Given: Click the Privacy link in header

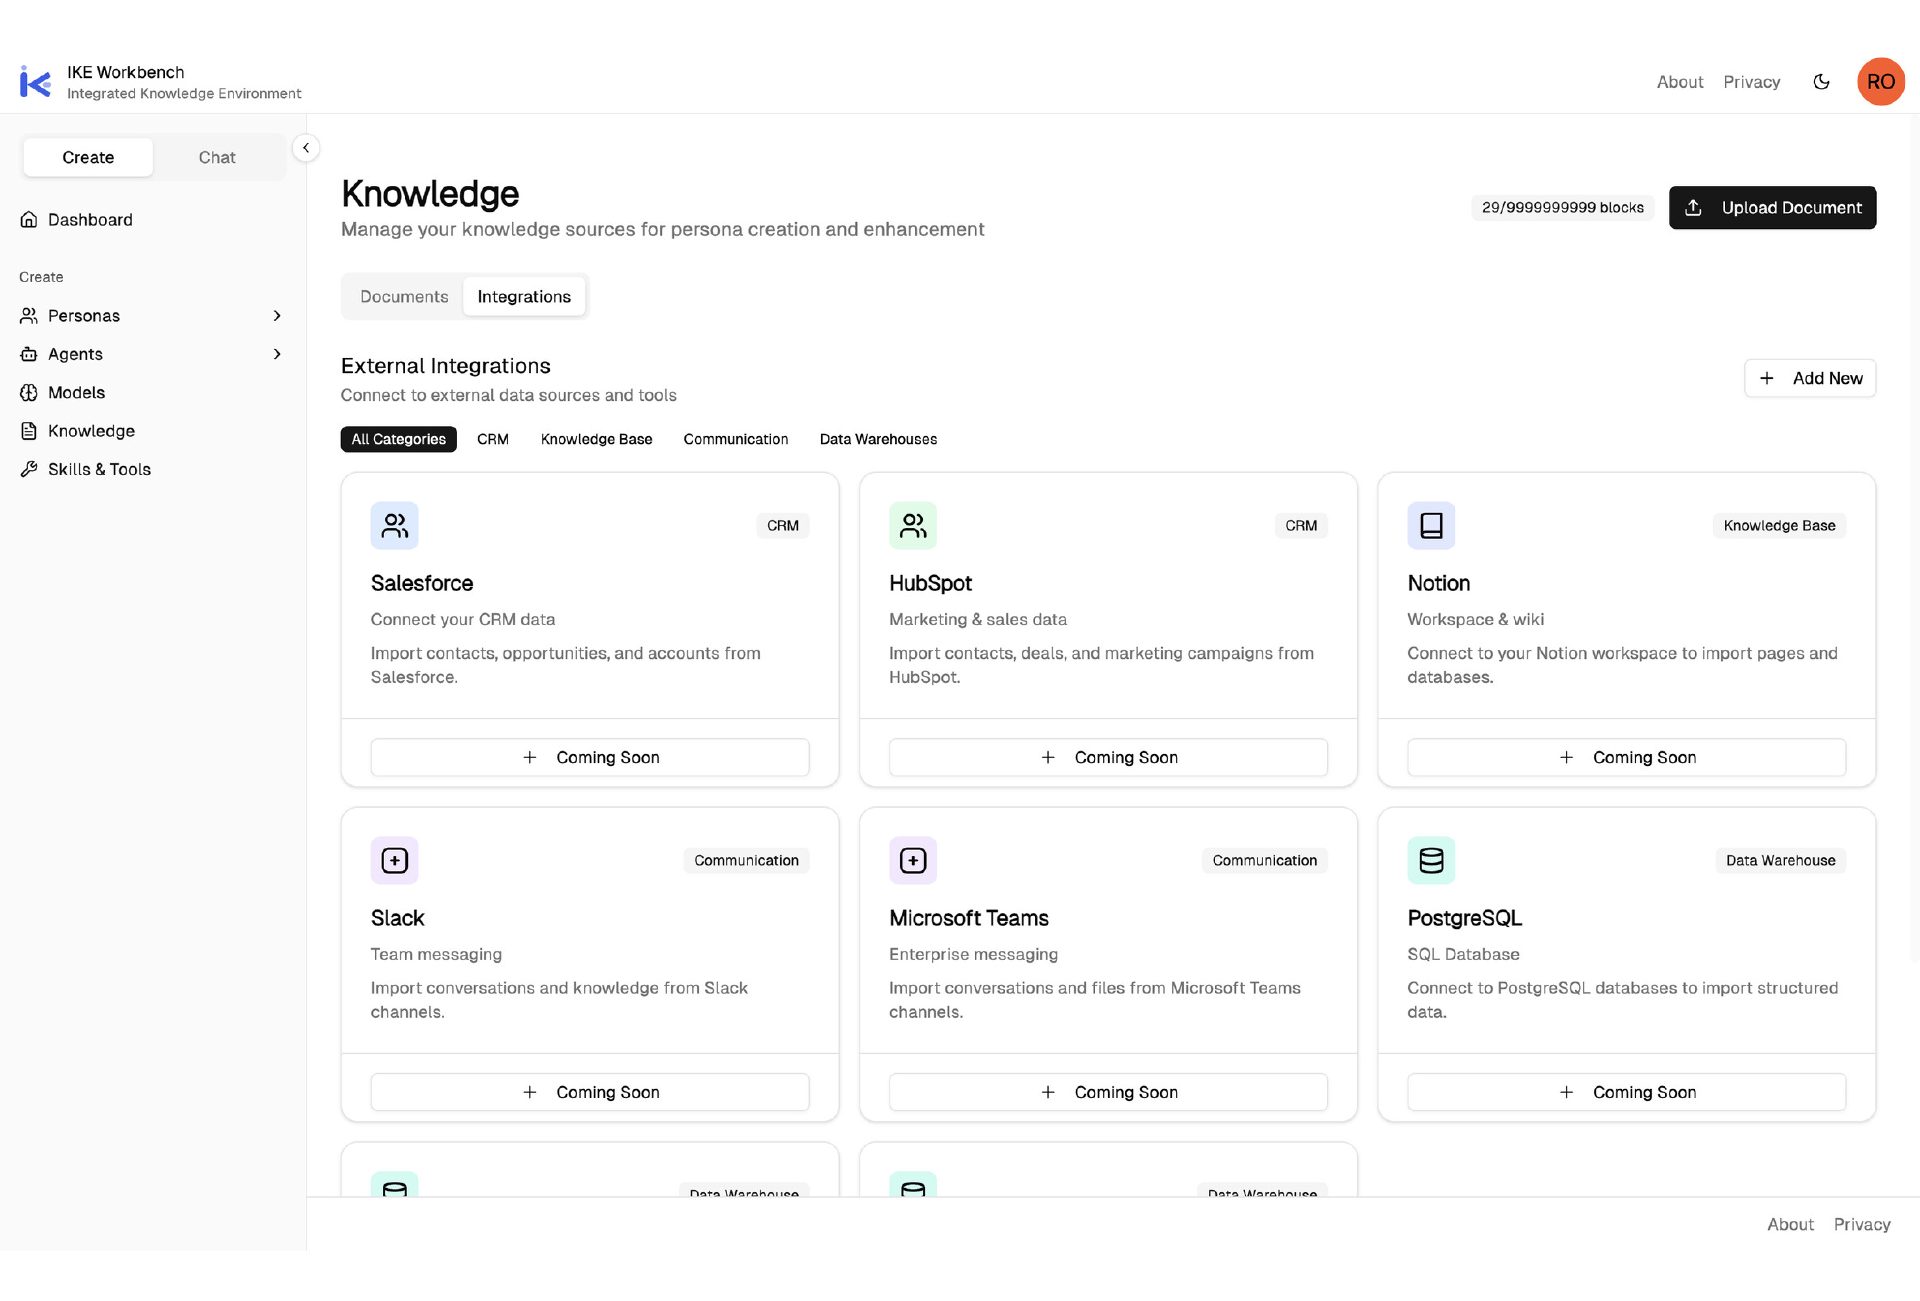Looking at the screenshot, I should (x=1752, y=82).
